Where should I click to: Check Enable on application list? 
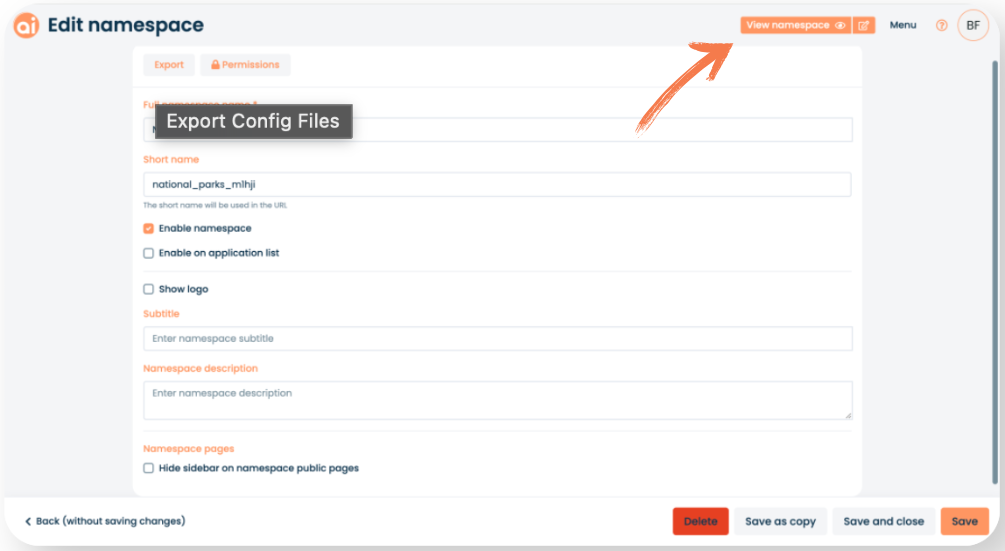point(149,253)
